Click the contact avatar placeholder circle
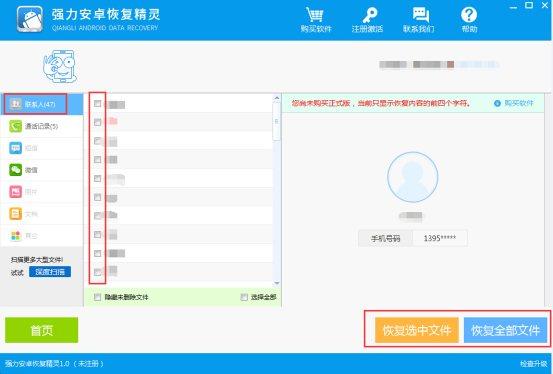 (x=412, y=177)
